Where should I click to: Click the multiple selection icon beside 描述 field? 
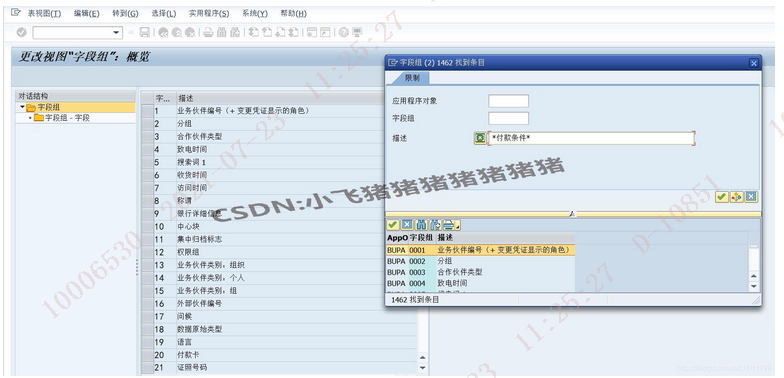click(x=480, y=138)
